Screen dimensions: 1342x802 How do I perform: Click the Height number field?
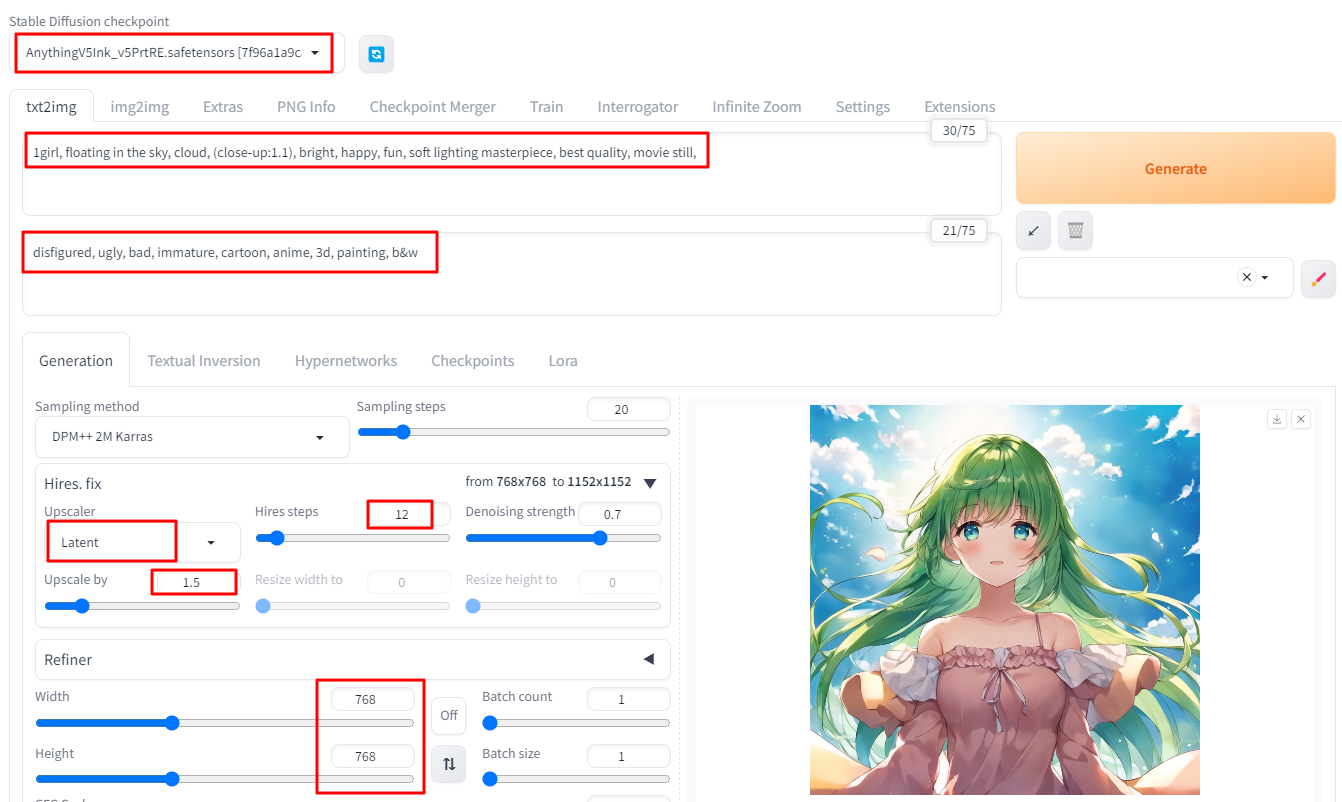pos(372,756)
